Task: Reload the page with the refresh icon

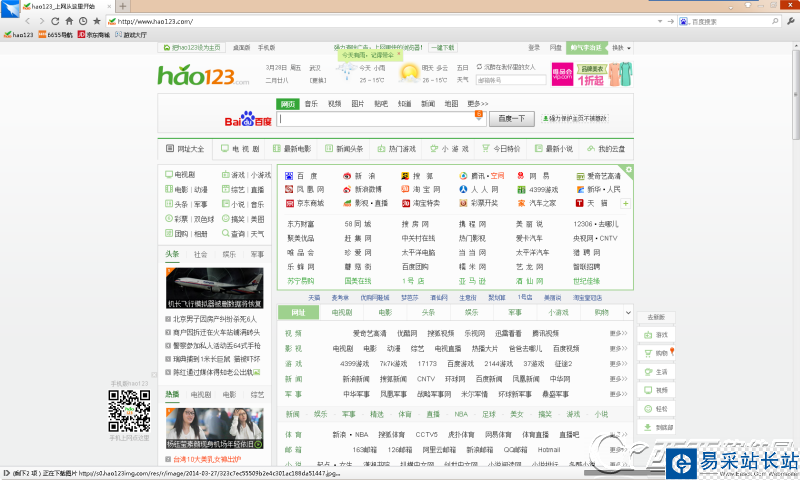Action: pyautogui.click(x=55, y=21)
